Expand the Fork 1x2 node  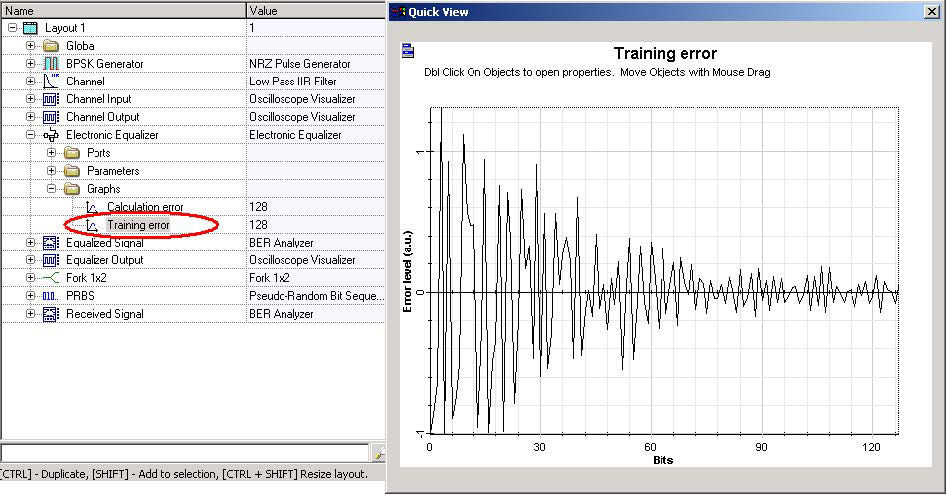[x=30, y=278]
